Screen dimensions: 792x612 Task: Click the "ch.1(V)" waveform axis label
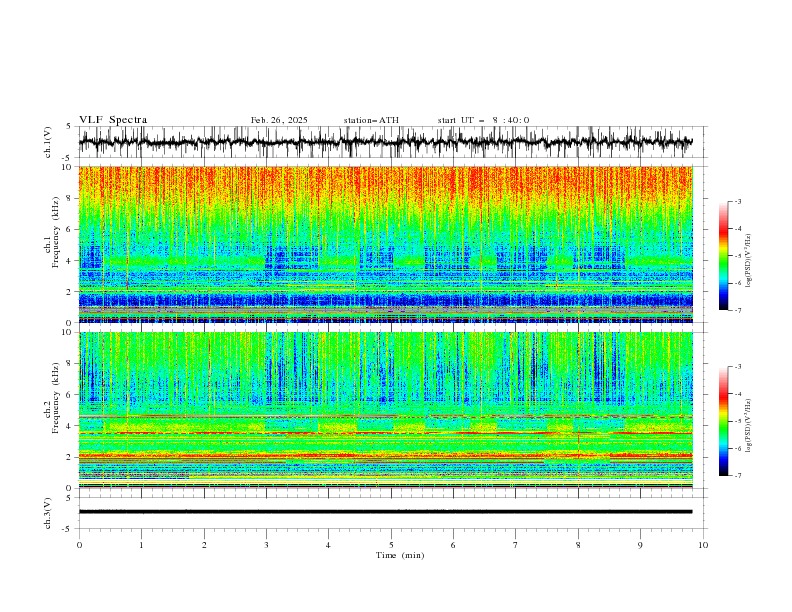[x=48, y=142]
